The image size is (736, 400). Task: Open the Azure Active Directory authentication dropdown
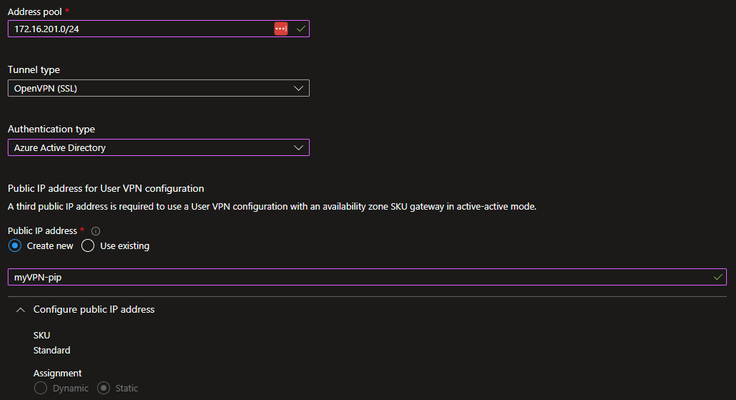click(159, 147)
